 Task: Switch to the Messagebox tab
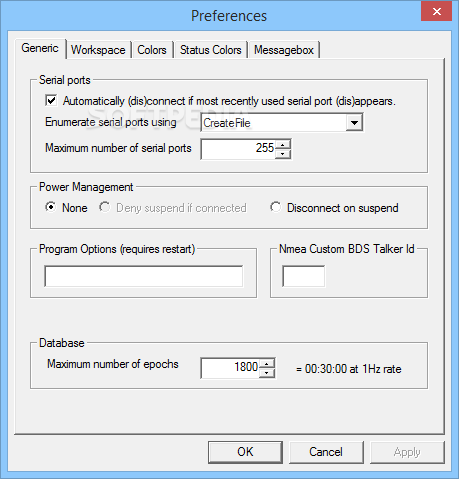click(284, 50)
